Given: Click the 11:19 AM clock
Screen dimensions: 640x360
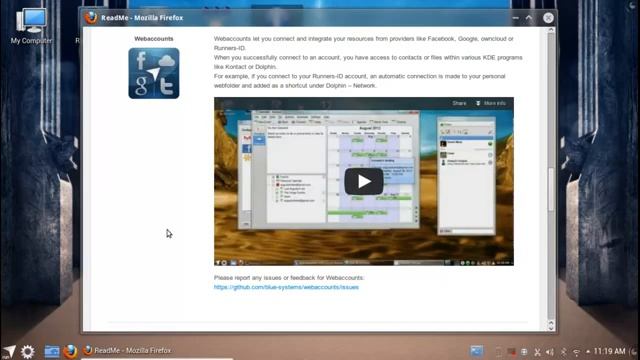Looking at the screenshot, I should (x=609, y=351).
